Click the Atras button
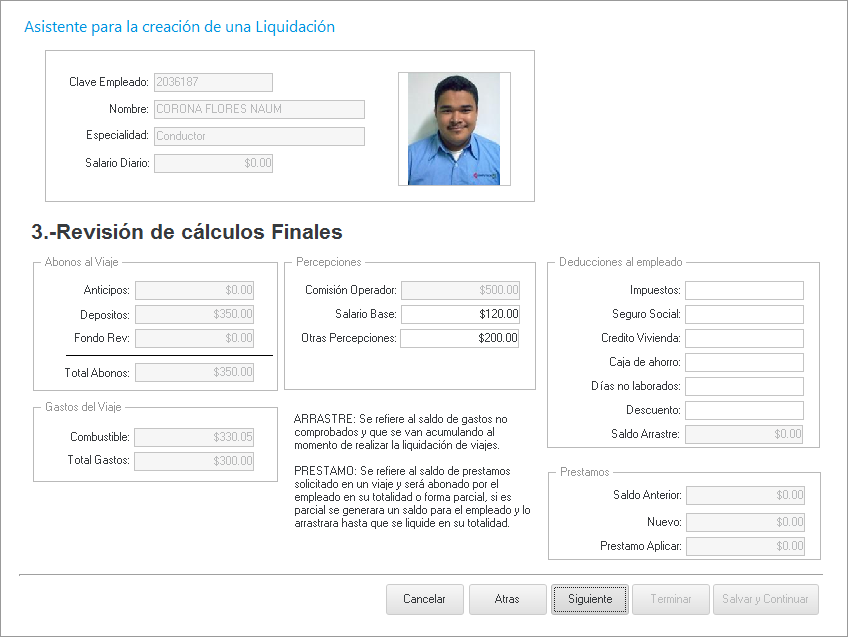848x637 pixels. (x=507, y=599)
